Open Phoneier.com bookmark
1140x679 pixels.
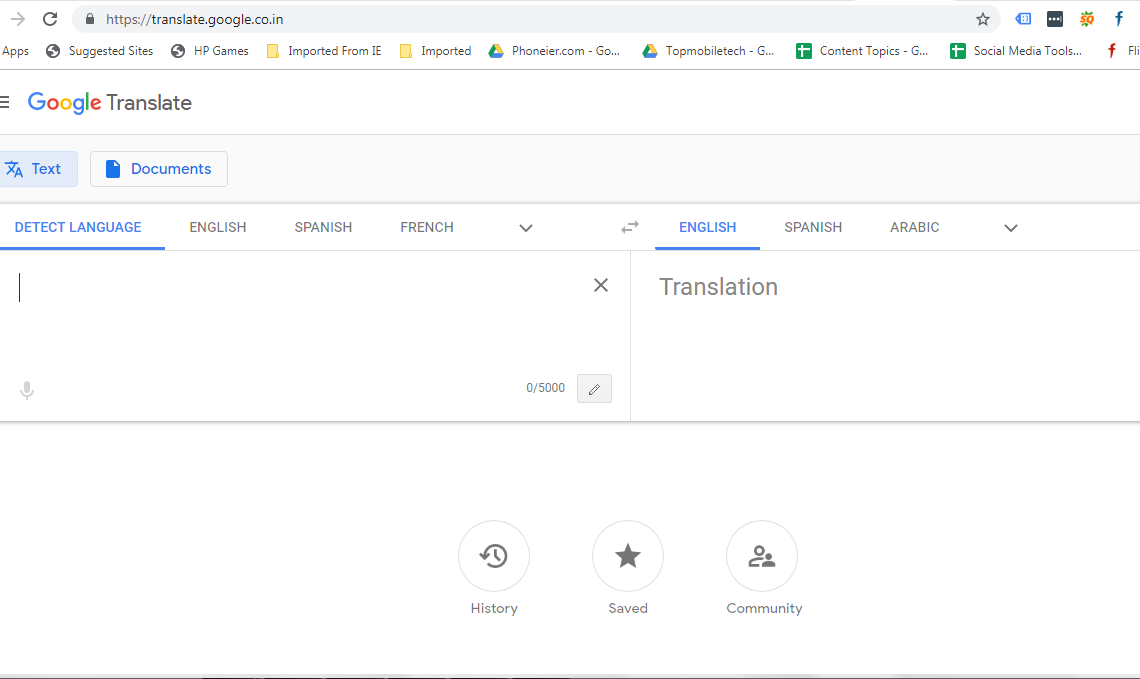[554, 51]
